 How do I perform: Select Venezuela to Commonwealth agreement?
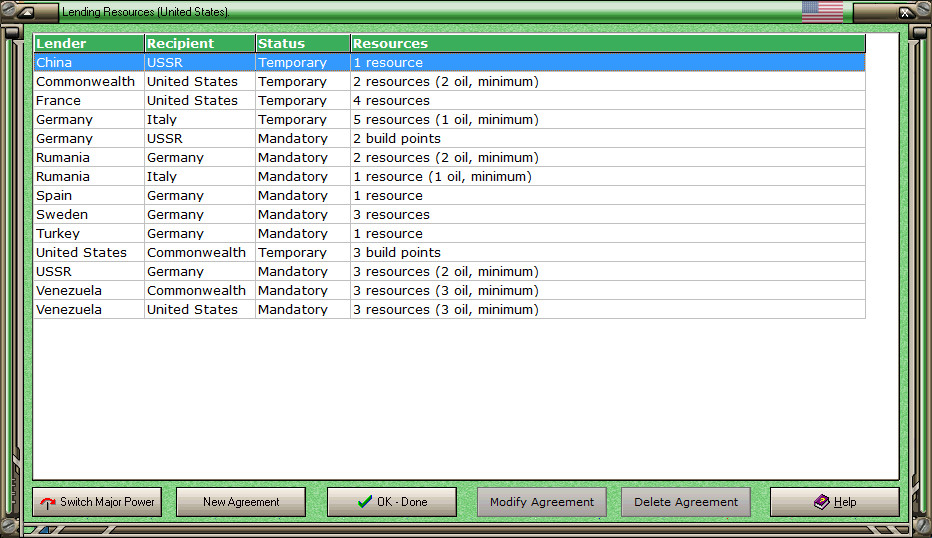(449, 291)
